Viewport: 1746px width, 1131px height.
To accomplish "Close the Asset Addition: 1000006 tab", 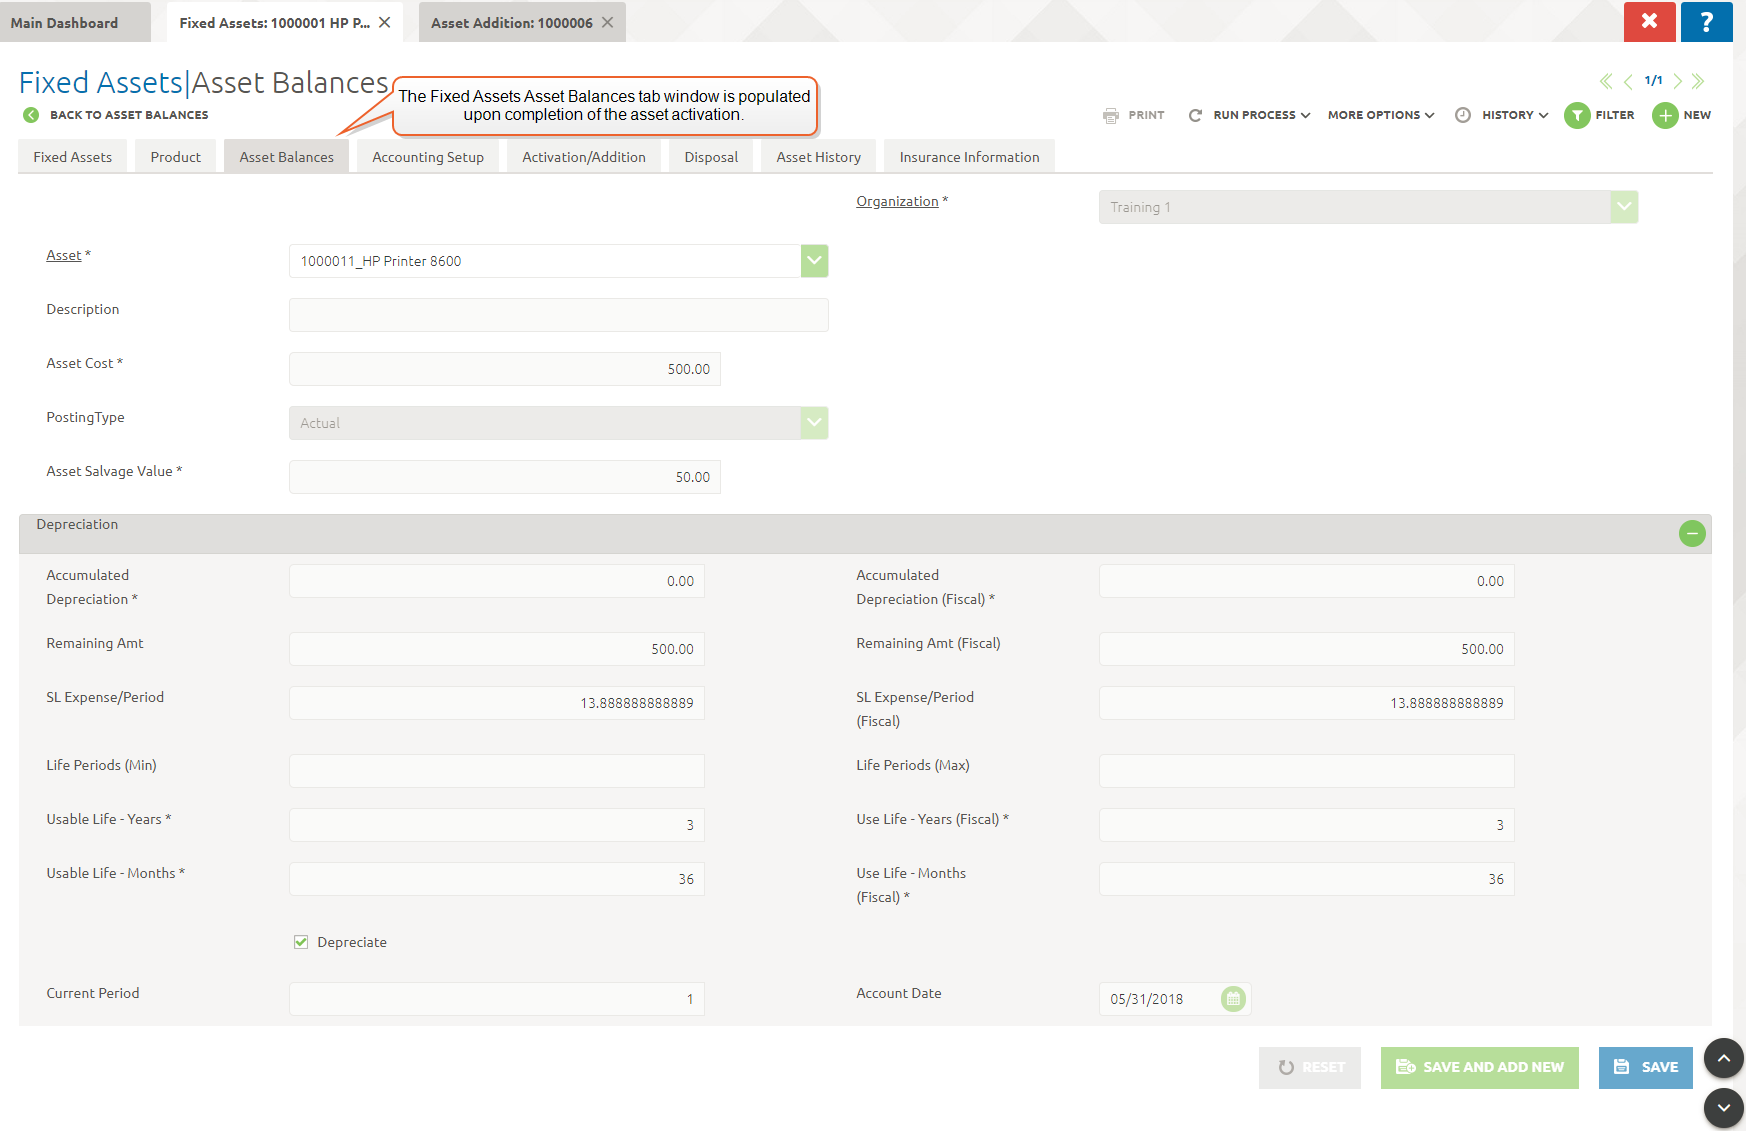I will click(607, 22).
